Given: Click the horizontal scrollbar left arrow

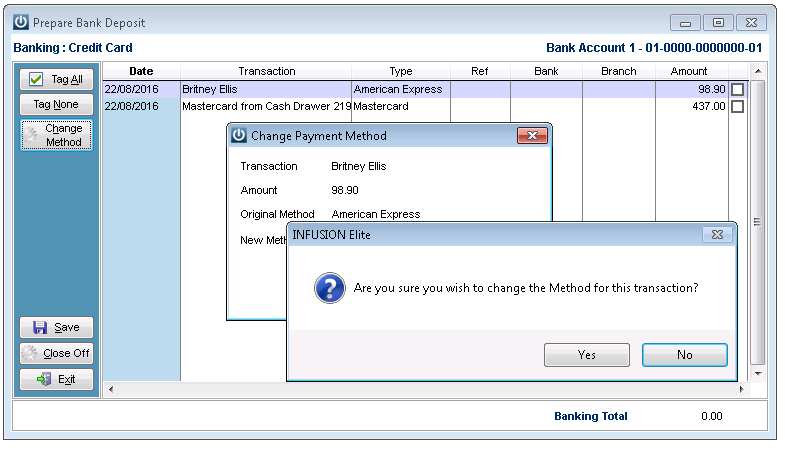Looking at the screenshot, I should 111,389.
